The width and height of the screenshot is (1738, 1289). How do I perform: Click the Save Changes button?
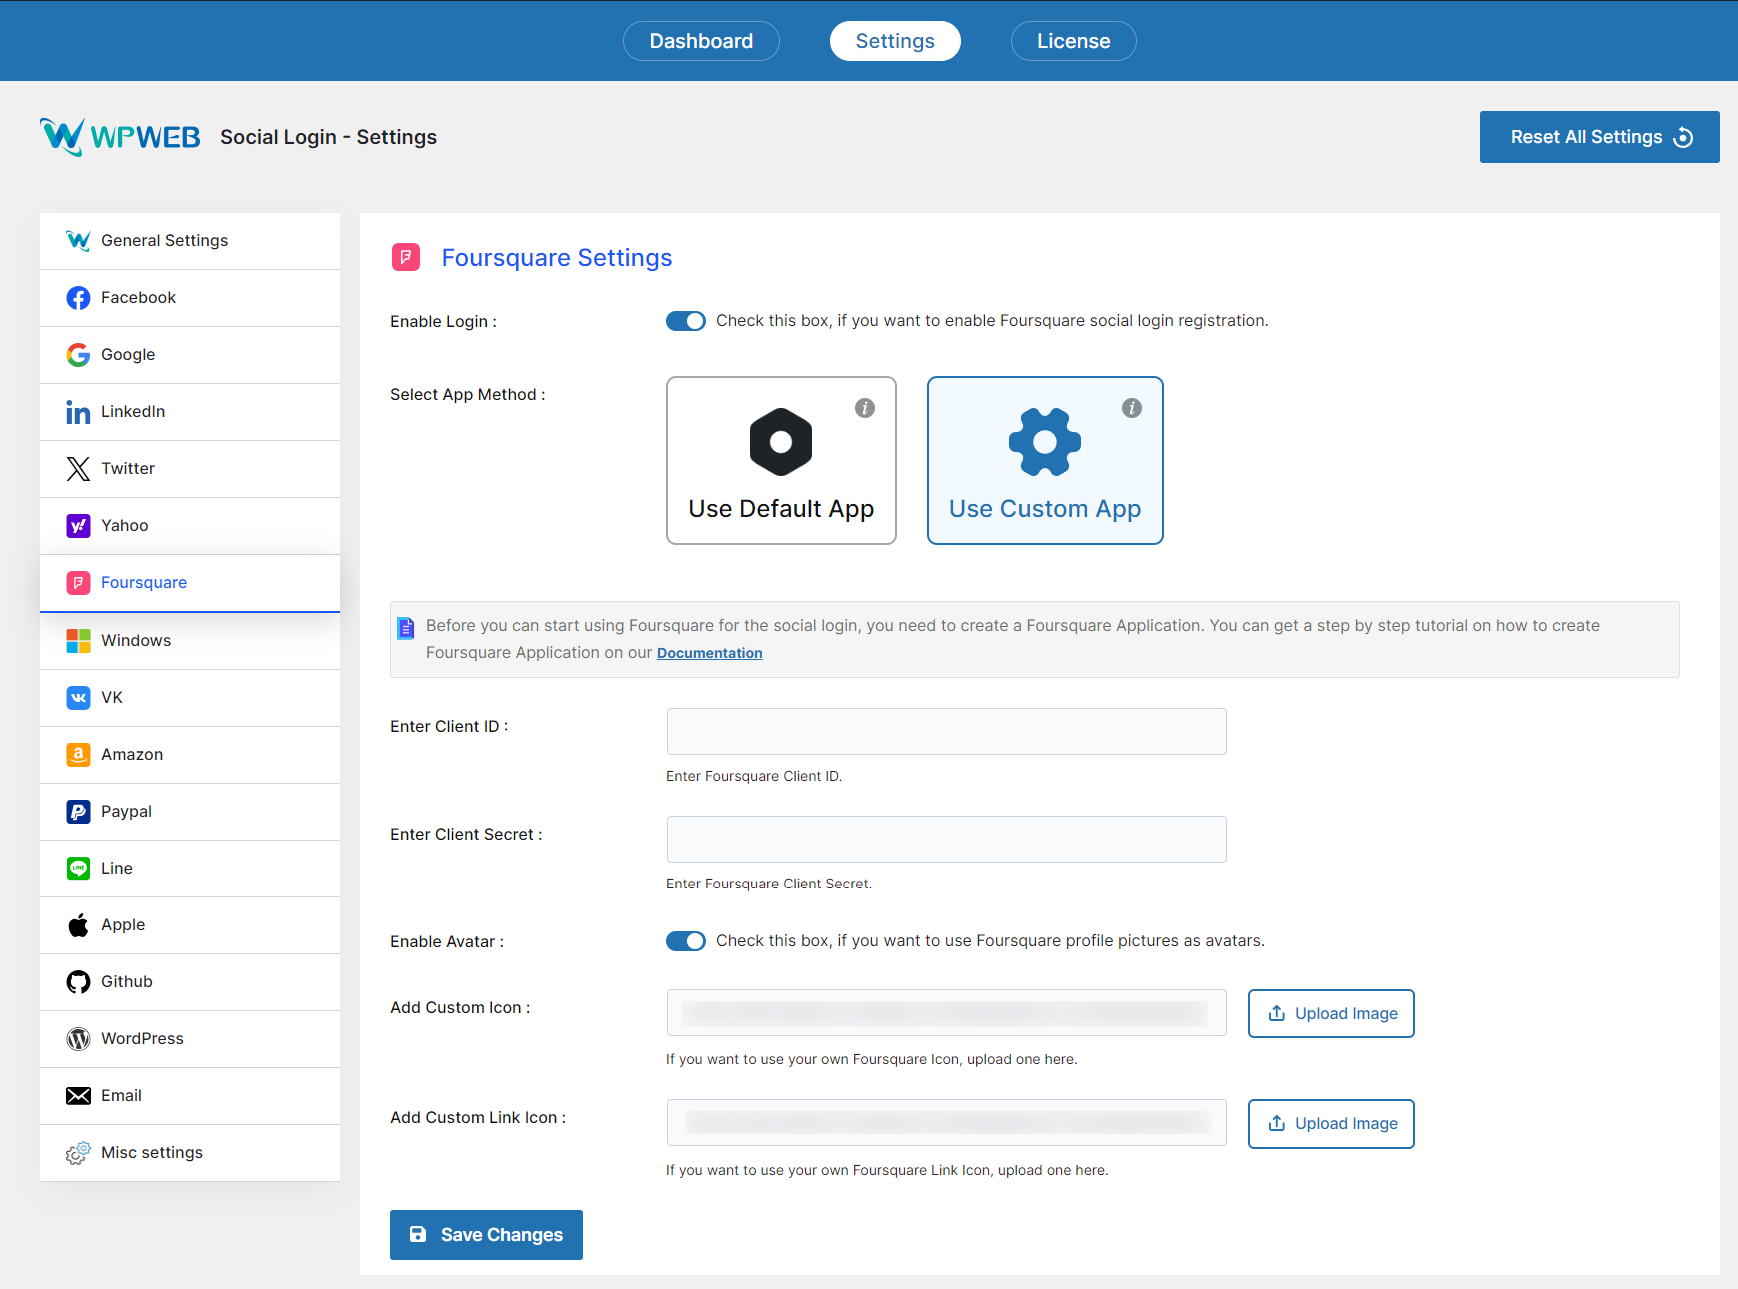[x=486, y=1235]
